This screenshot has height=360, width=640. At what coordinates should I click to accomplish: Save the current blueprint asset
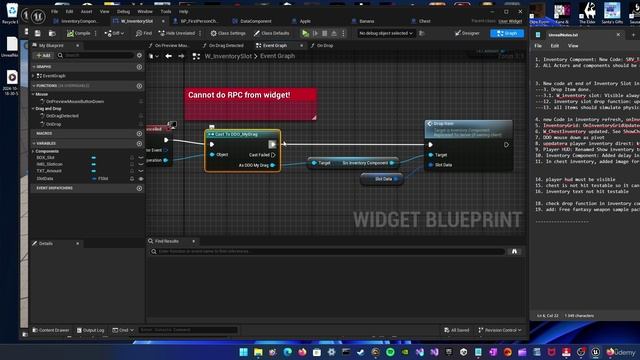coord(38,33)
